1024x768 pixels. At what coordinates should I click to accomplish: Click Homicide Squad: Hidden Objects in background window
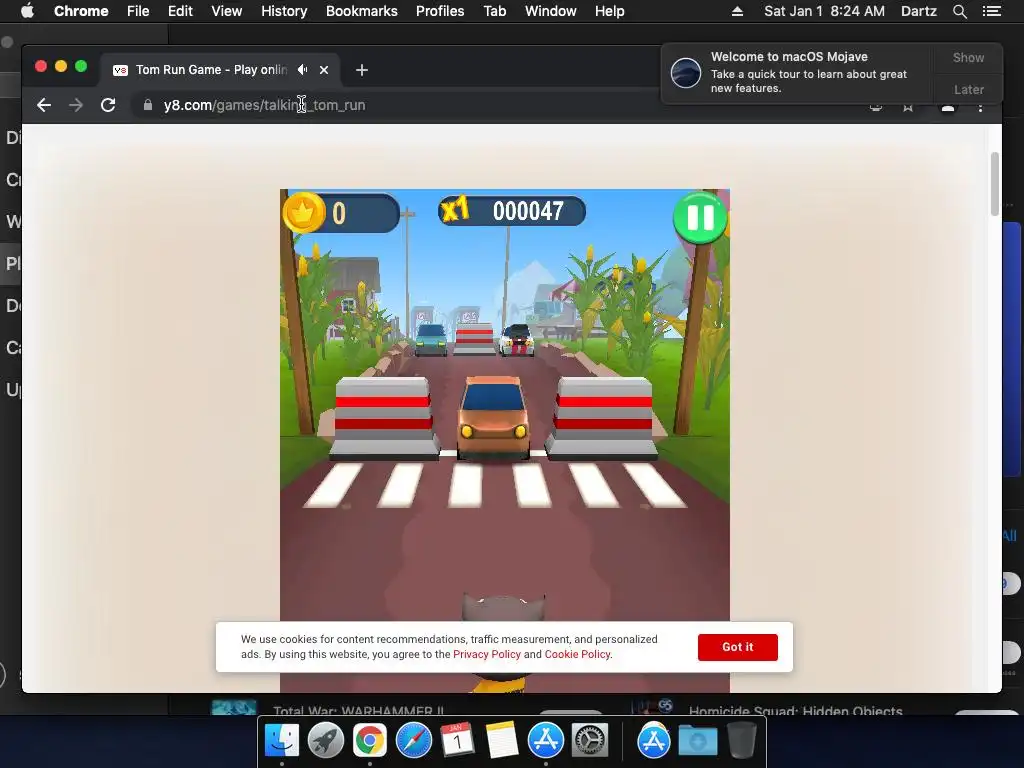coord(795,710)
